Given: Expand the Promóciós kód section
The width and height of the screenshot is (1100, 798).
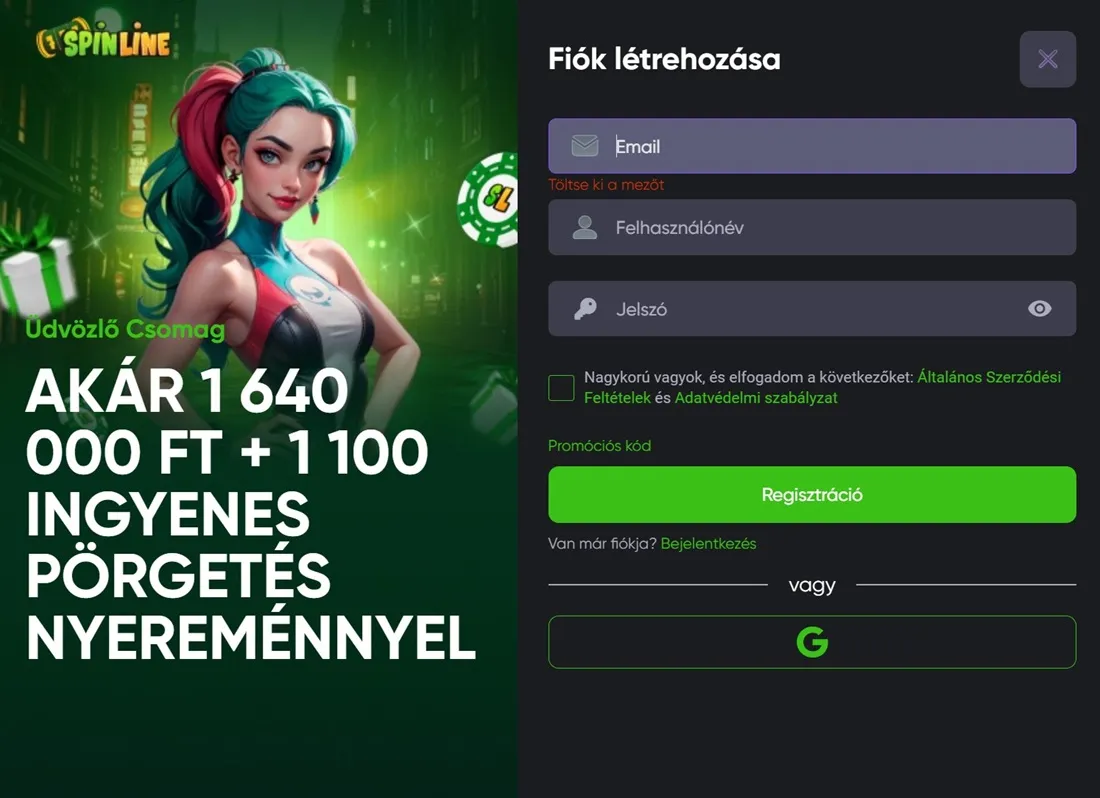Looking at the screenshot, I should [x=599, y=445].
